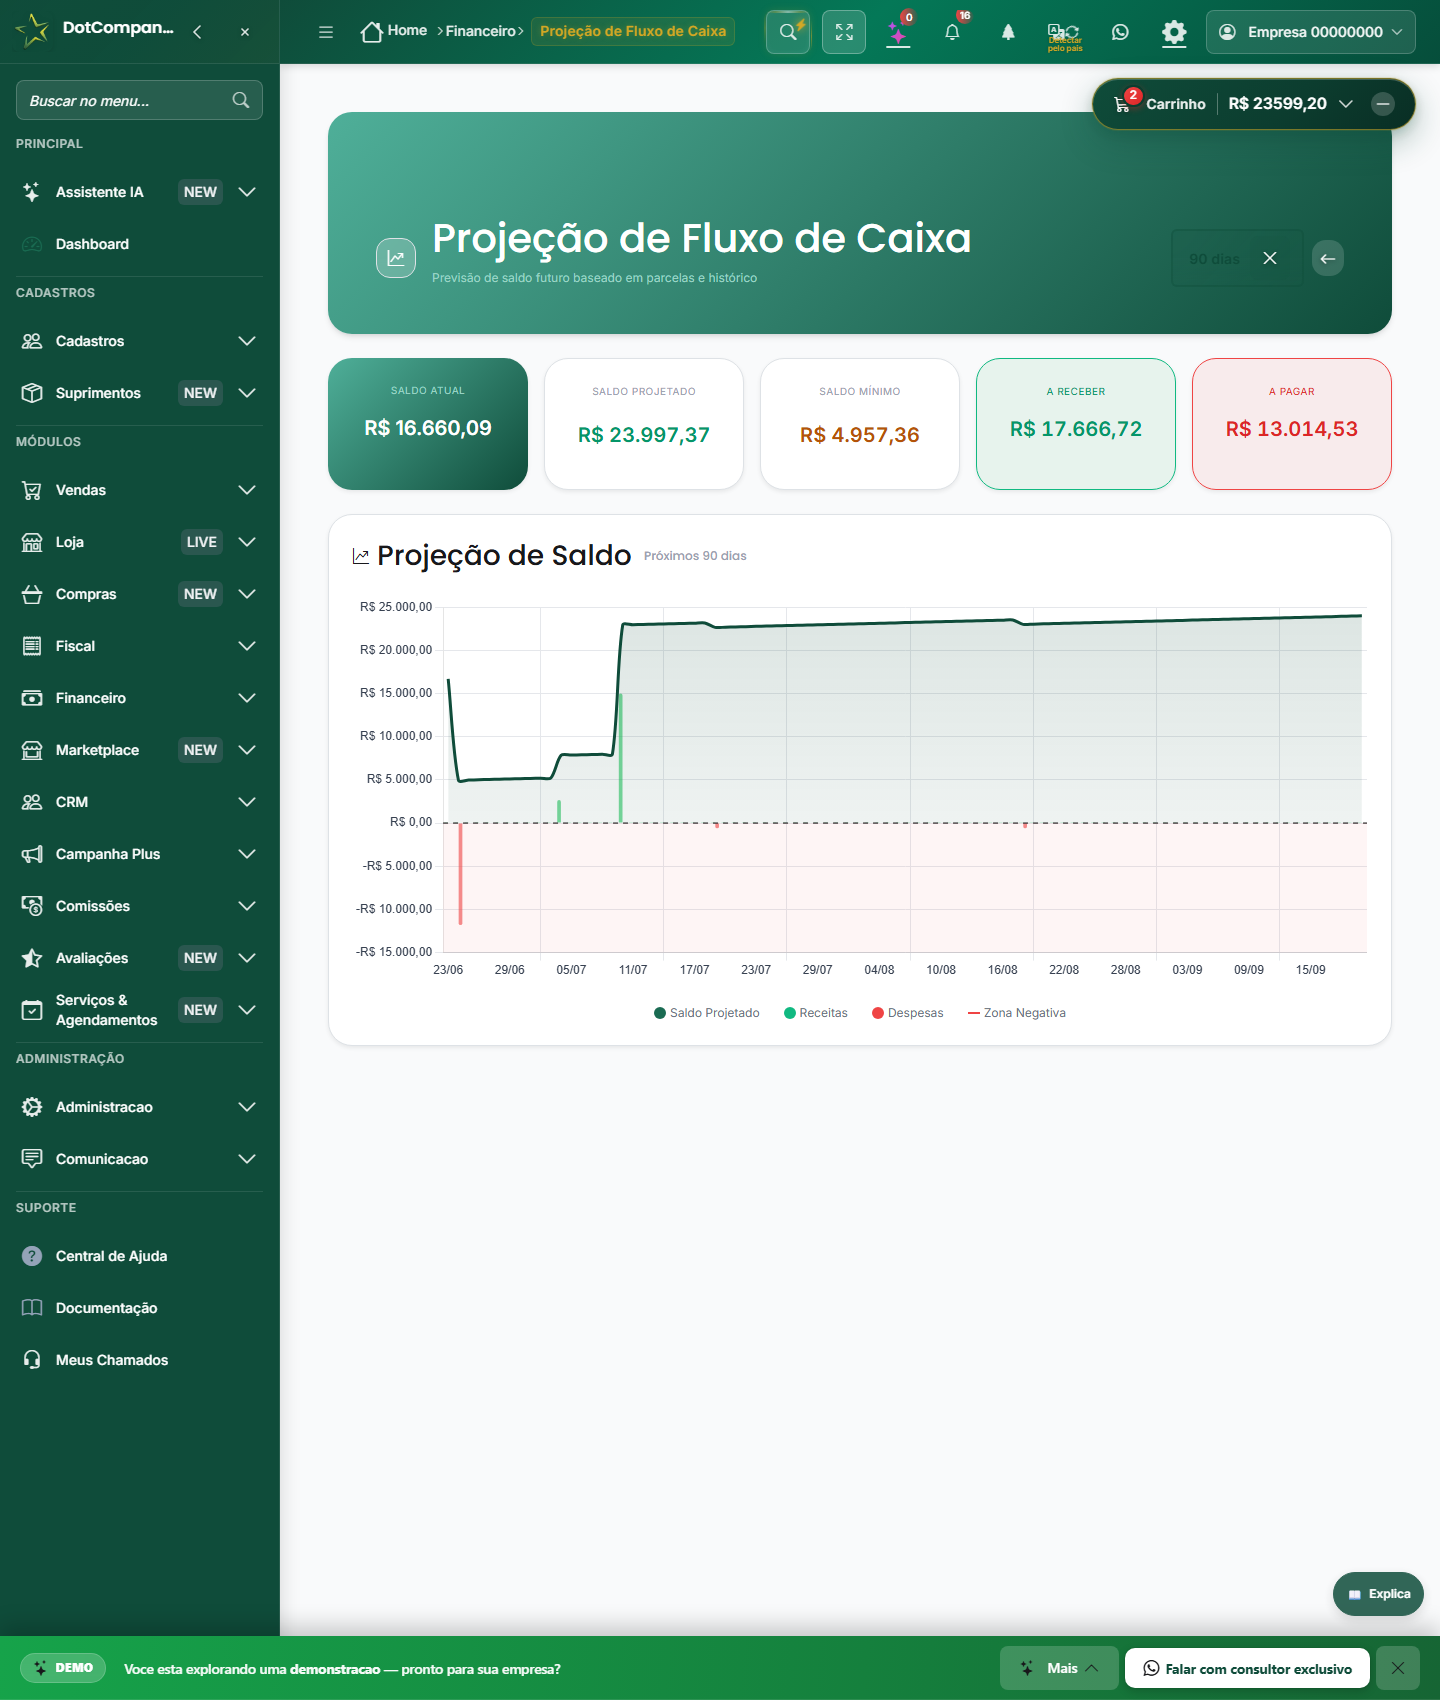Toggle Despesas series in the chart legend

pos(908,1013)
